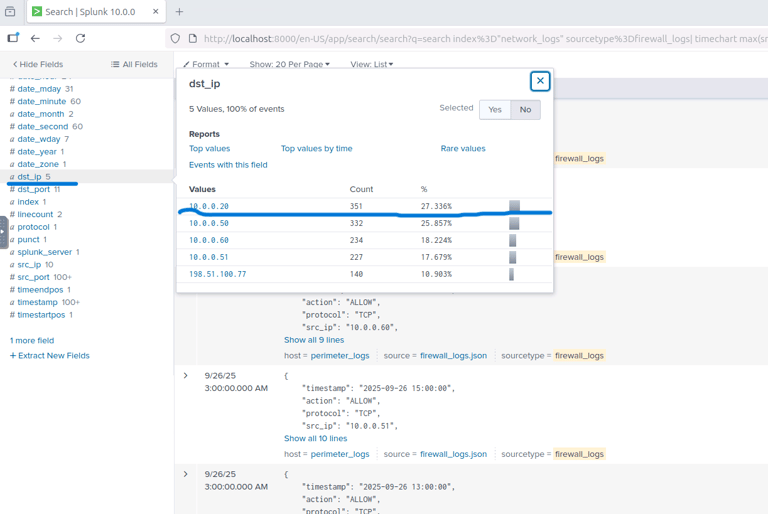Image resolution: width=768 pixels, height=514 pixels.
Task: Close the dst_ip field popup
Action: (540, 81)
